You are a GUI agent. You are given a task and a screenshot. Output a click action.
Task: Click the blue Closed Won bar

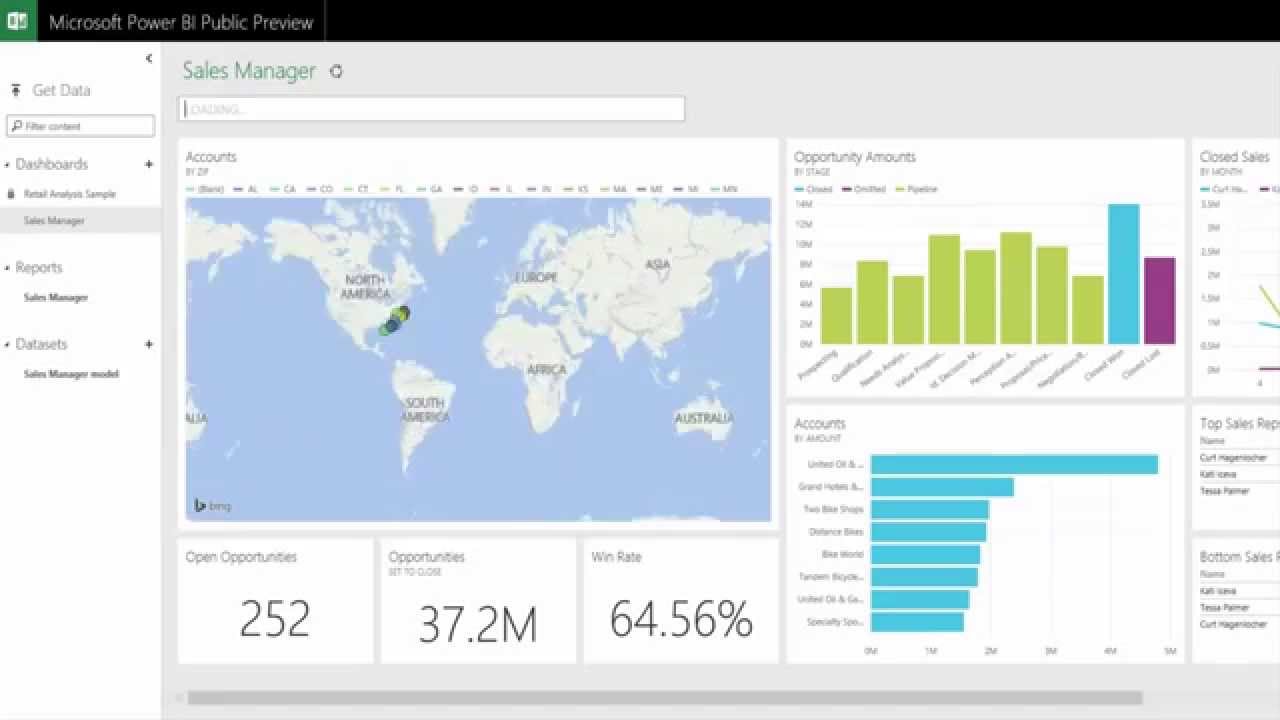pos(1124,274)
